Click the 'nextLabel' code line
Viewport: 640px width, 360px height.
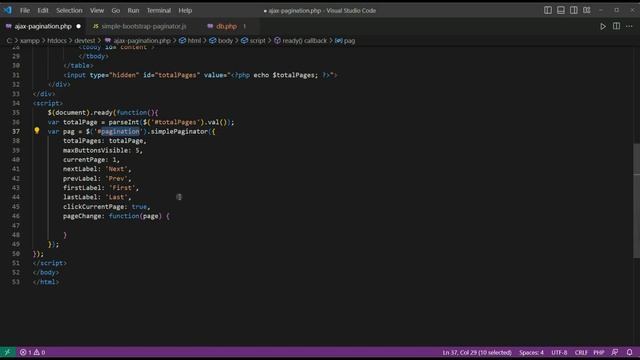point(97,169)
